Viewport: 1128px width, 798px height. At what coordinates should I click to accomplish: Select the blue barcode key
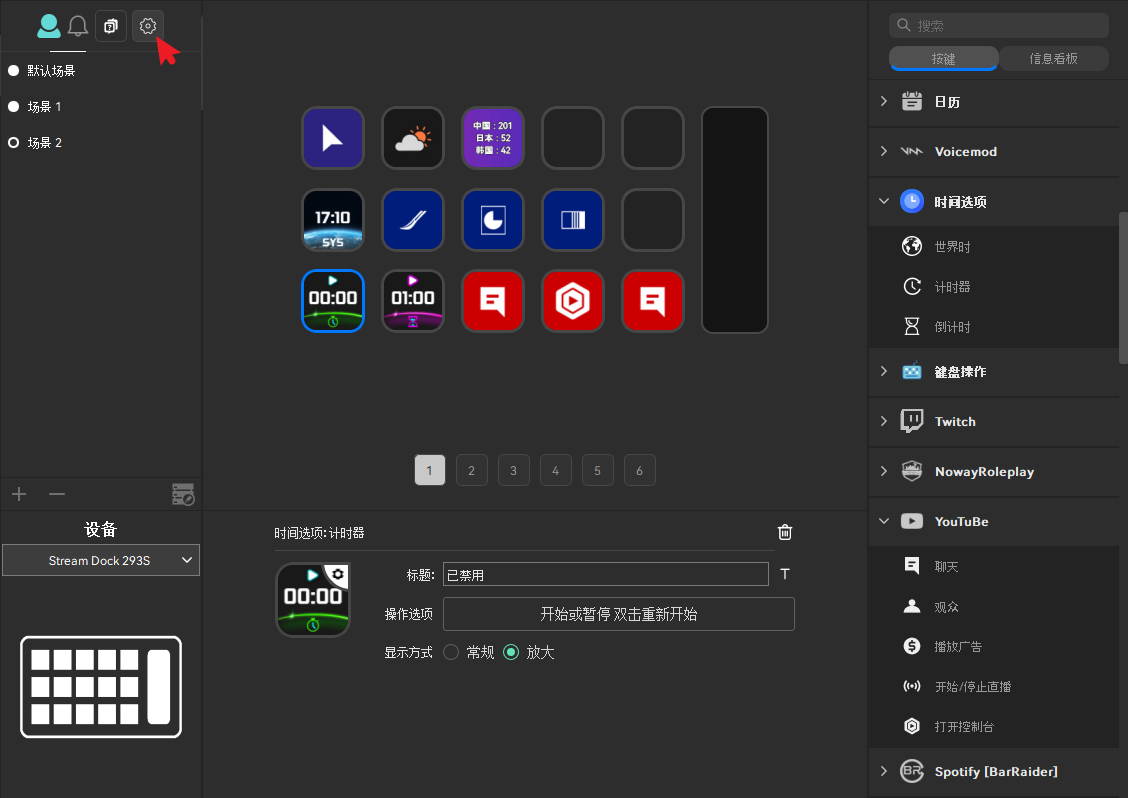(573, 219)
